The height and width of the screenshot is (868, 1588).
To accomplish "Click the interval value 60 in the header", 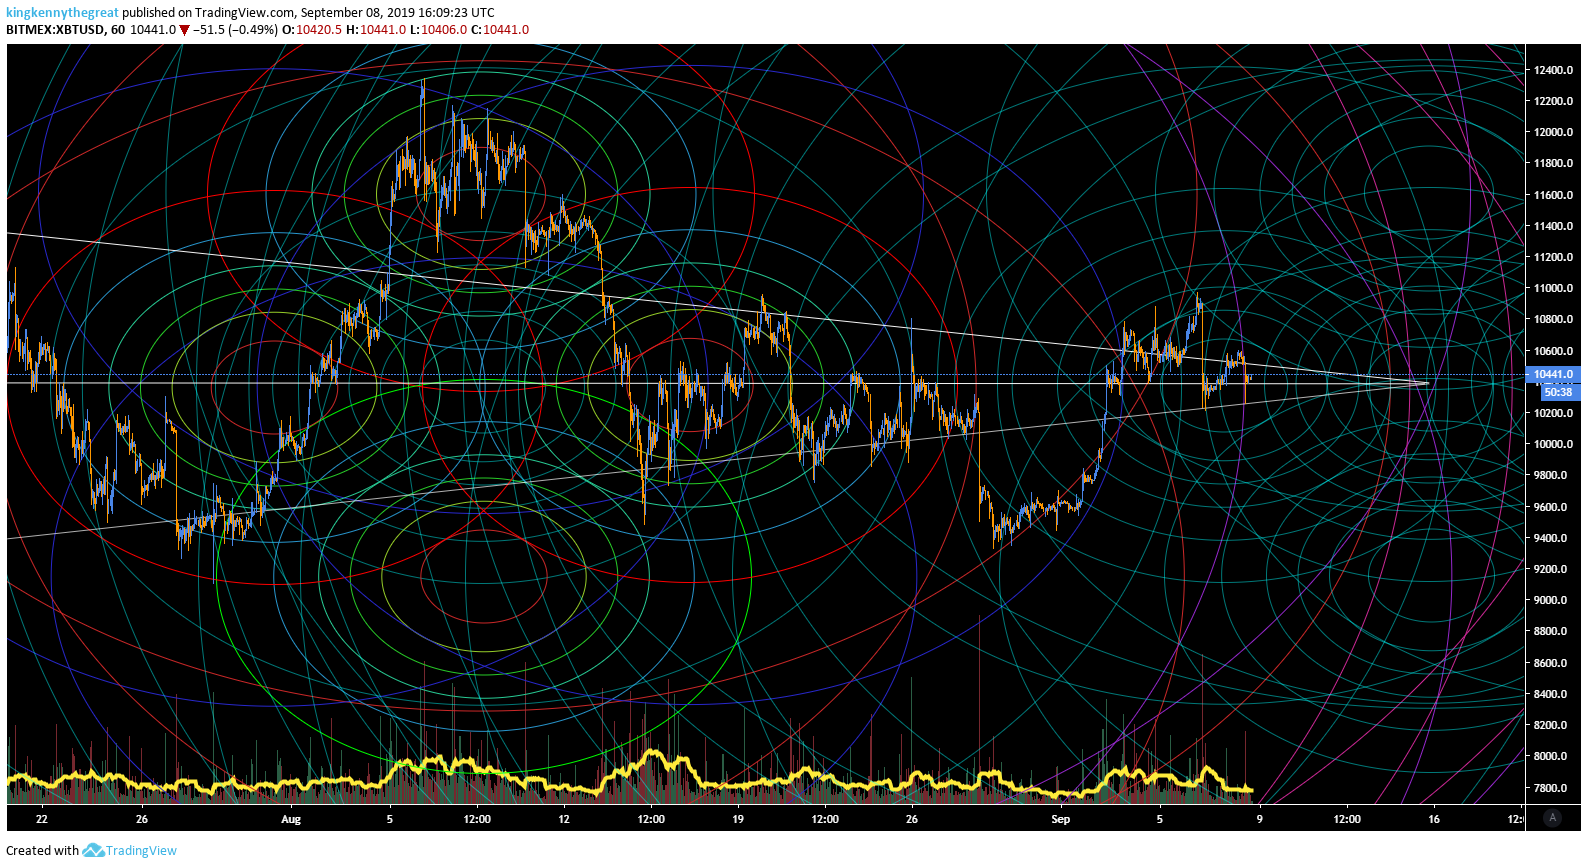I will pyautogui.click(x=118, y=30).
